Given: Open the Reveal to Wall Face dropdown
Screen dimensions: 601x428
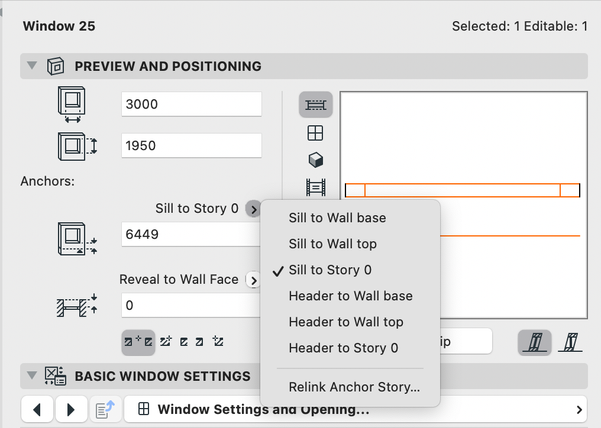Looking at the screenshot, I should [x=253, y=280].
